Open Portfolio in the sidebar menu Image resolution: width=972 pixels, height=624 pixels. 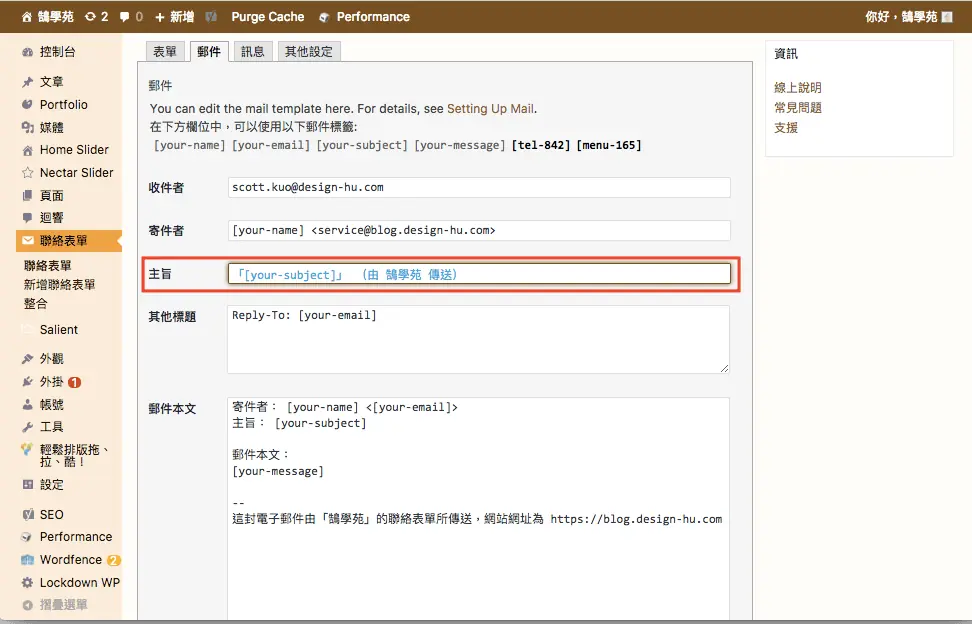pos(64,104)
